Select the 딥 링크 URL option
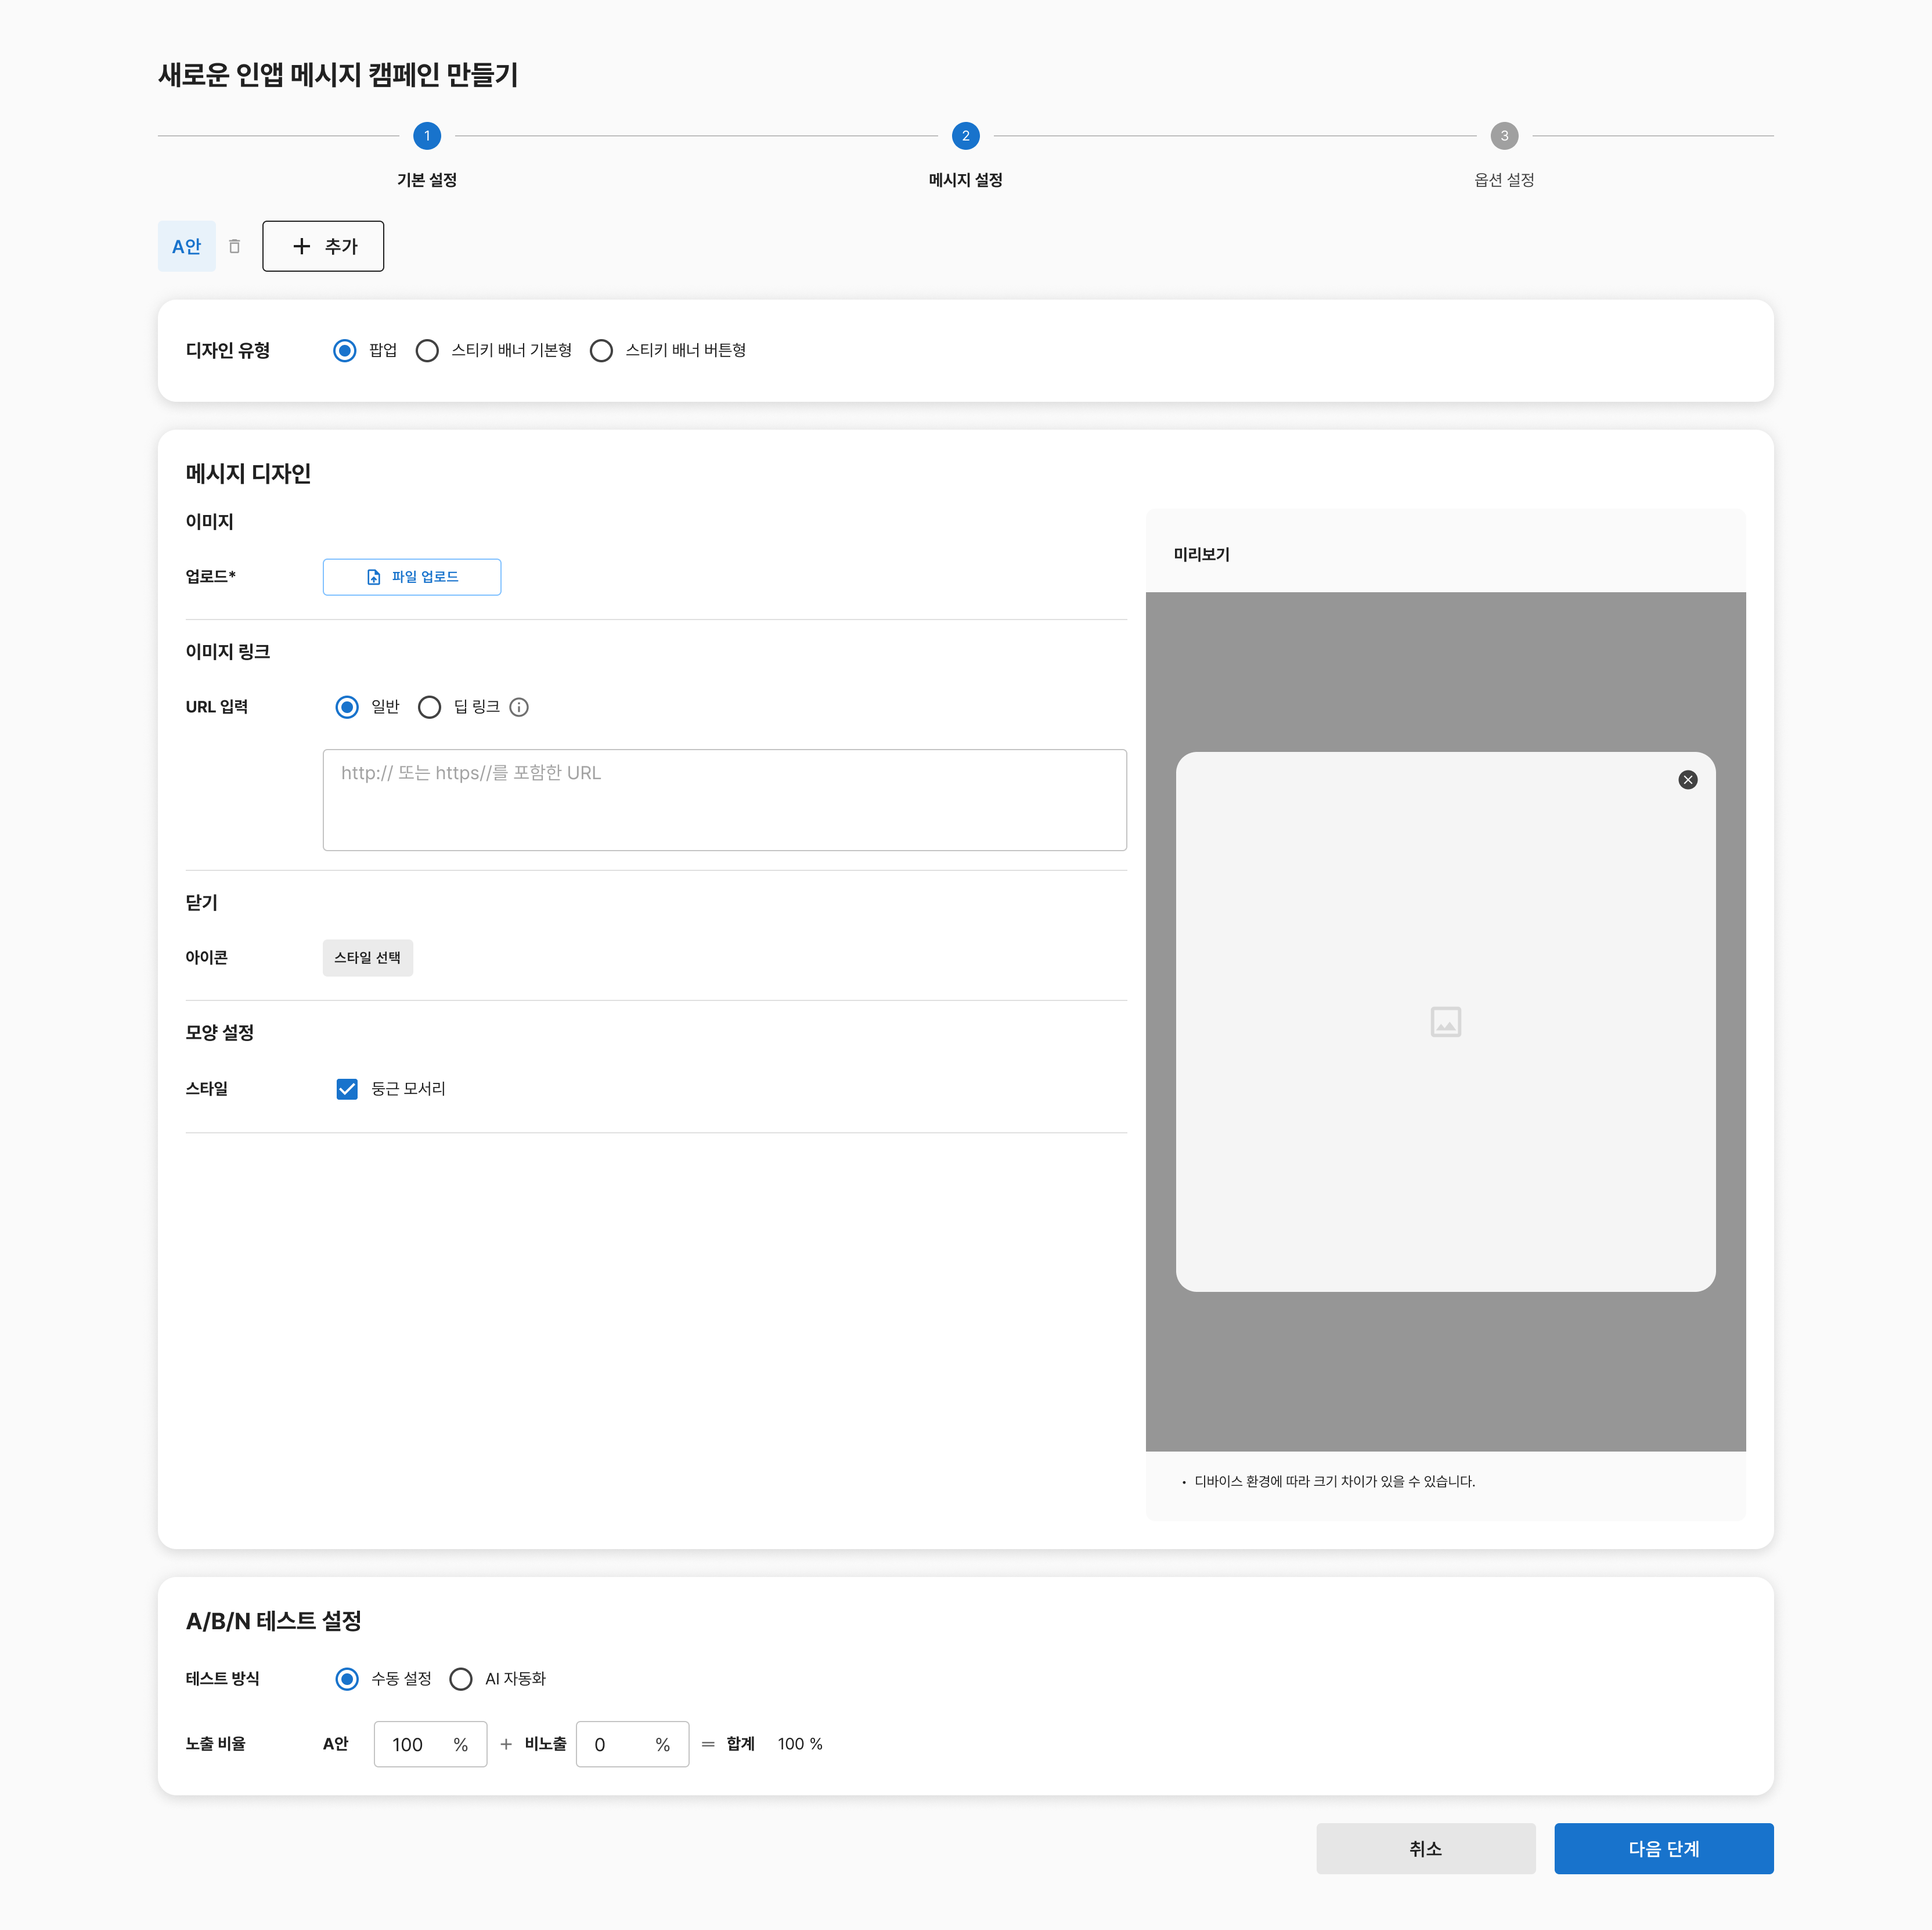1932x1930 pixels. [x=430, y=708]
